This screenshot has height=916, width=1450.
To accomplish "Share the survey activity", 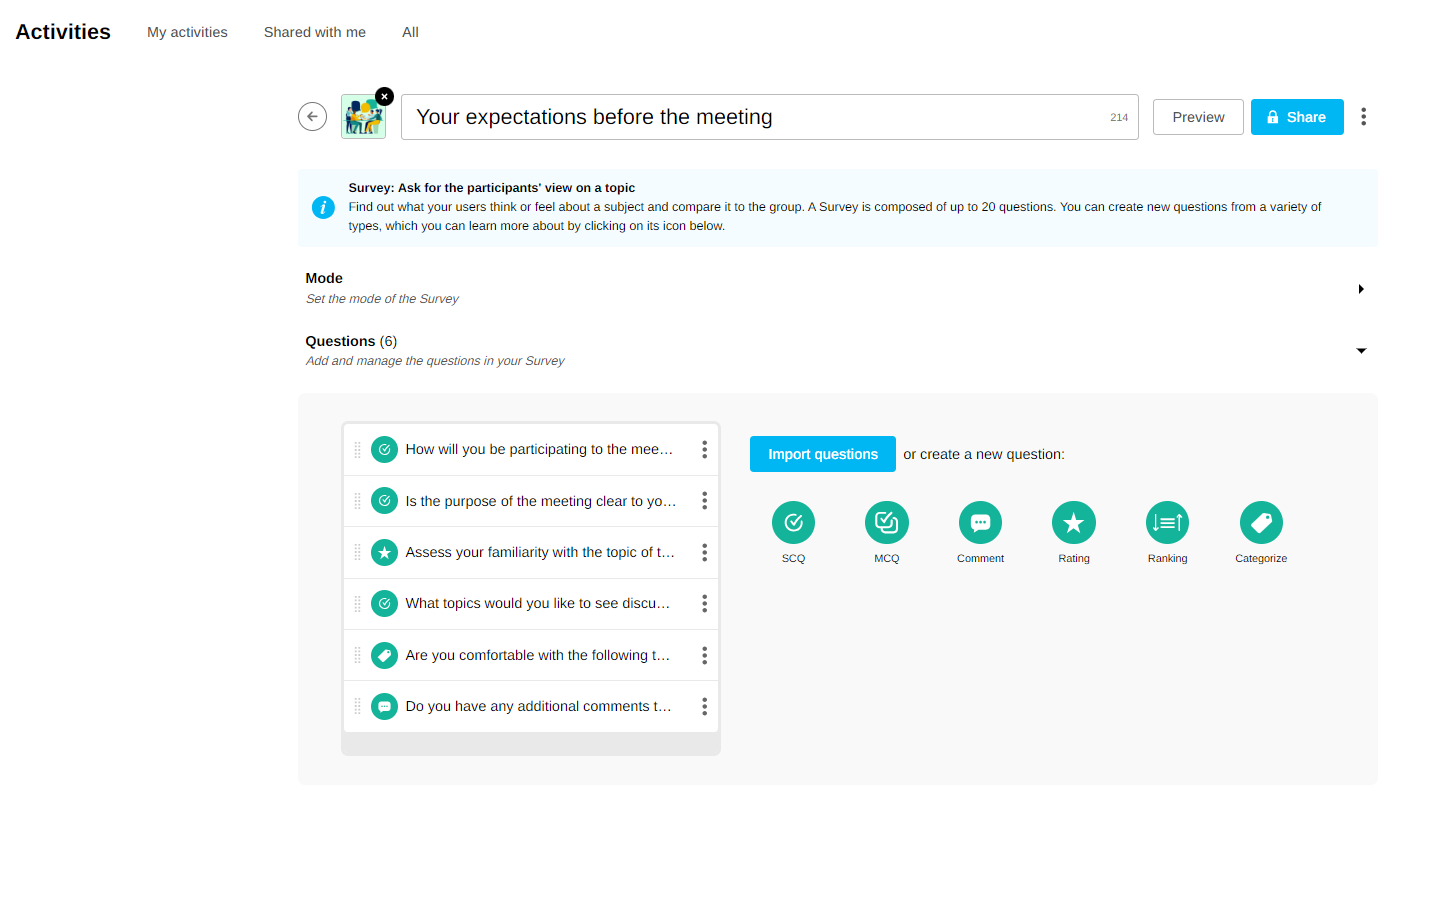I will (1296, 117).
